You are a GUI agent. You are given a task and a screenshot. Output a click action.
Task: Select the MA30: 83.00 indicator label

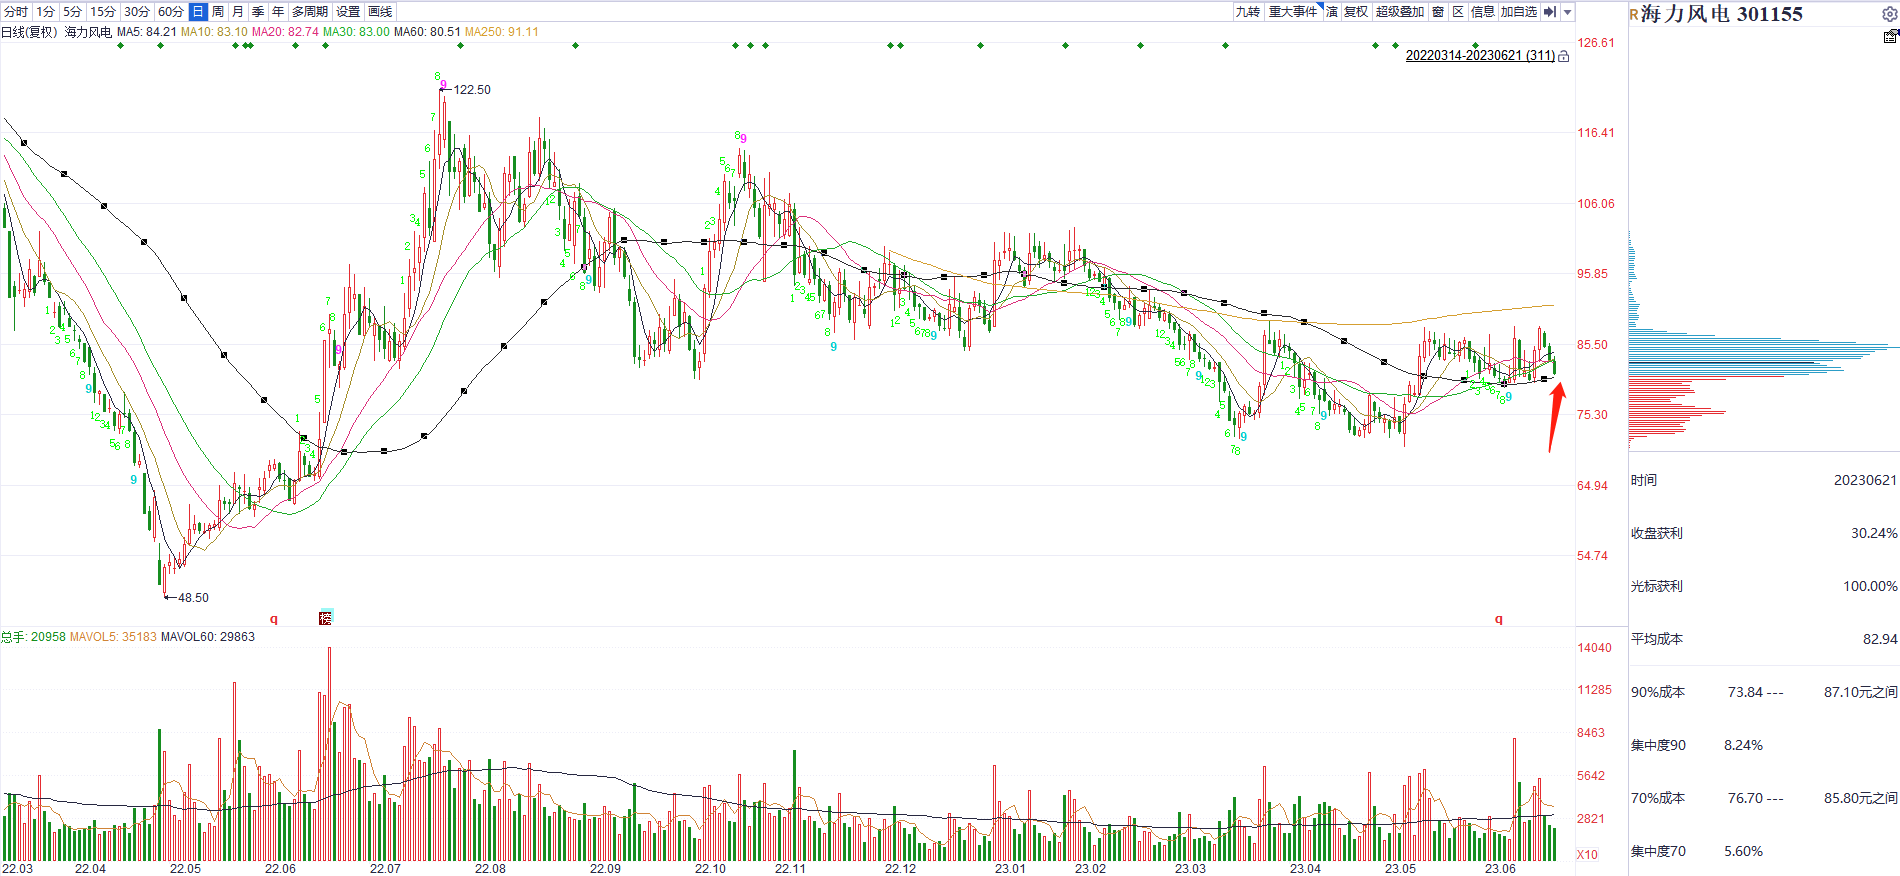click(356, 32)
